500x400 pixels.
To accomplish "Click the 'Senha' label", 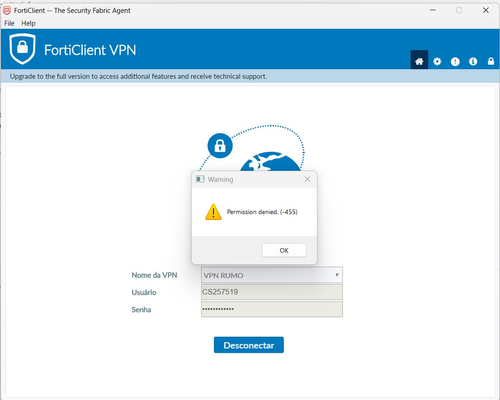I will coord(141,310).
